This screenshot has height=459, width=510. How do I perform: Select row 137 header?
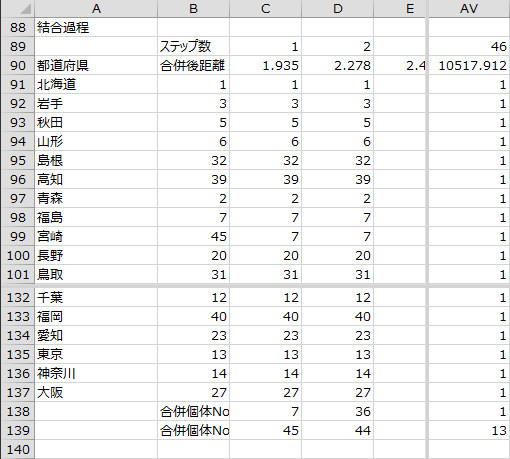18,392
